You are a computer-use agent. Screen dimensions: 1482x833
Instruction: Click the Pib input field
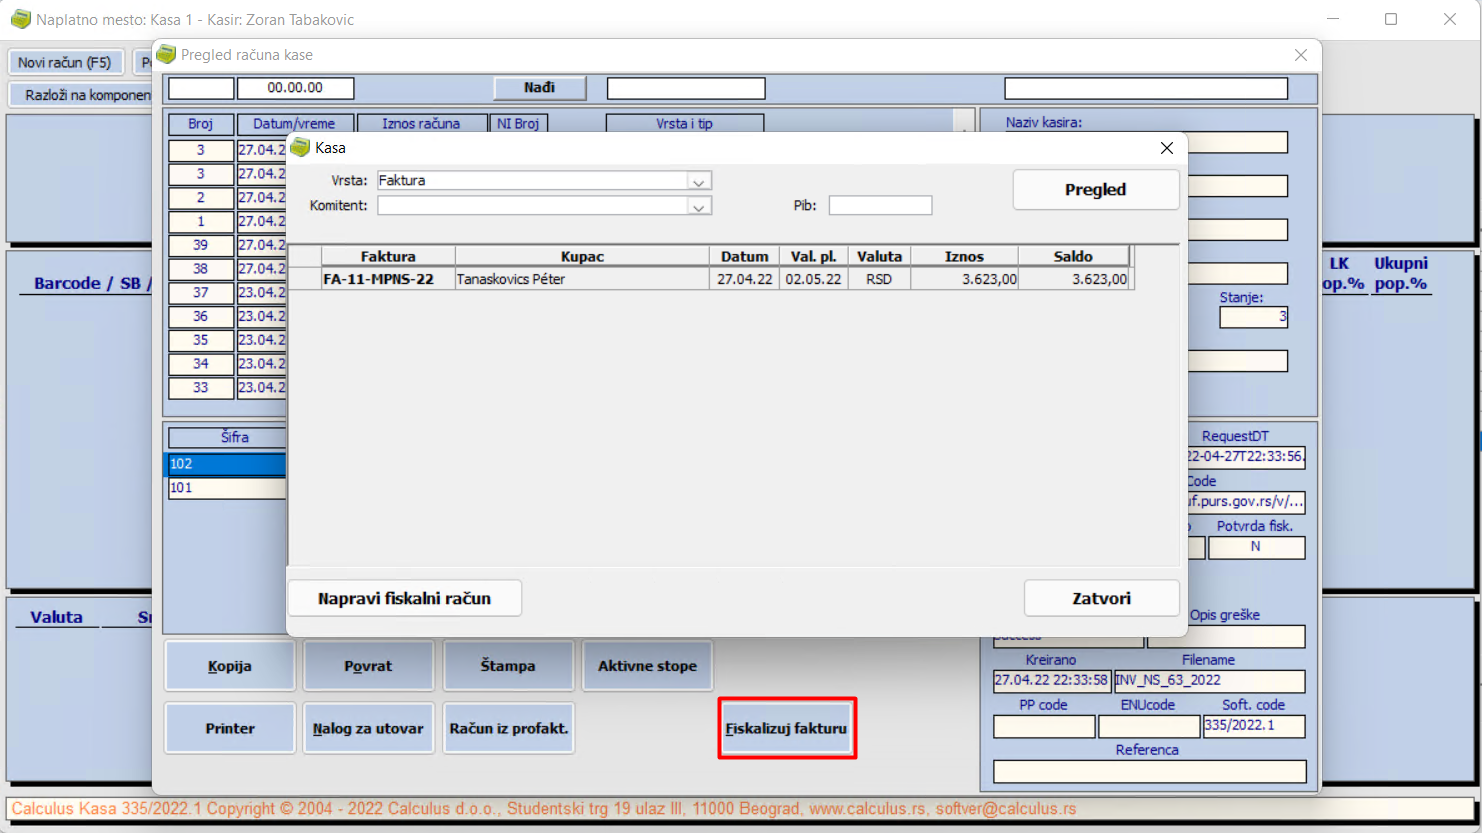[880, 205]
